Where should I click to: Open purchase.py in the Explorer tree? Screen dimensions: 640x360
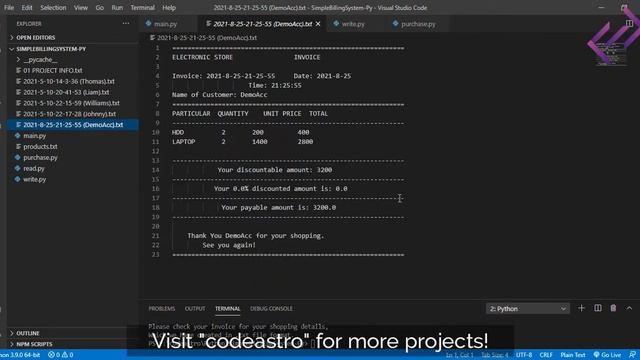pos(40,158)
